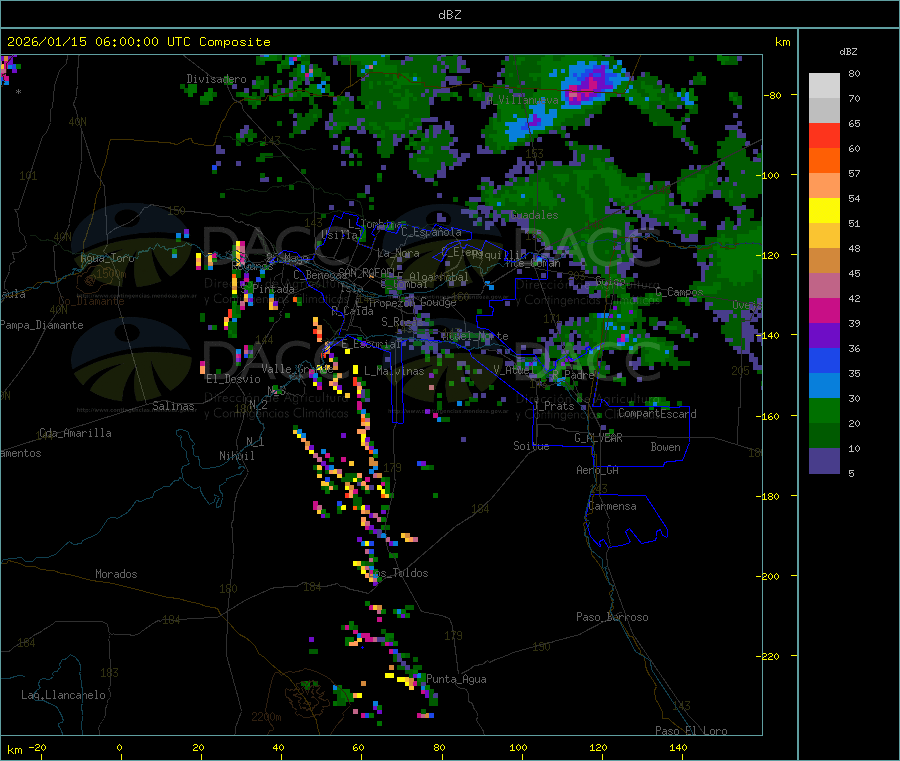900x761 pixels.
Task: Click the Soitue map label
Action: click(x=531, y=446)
